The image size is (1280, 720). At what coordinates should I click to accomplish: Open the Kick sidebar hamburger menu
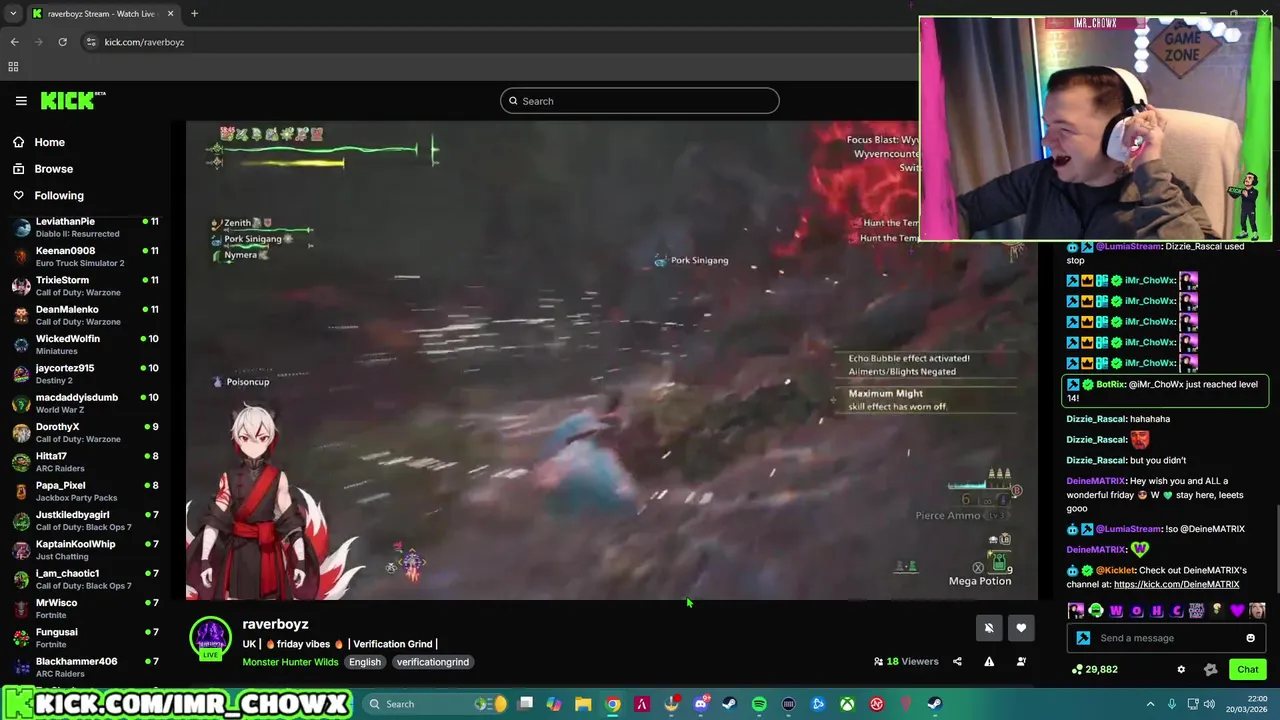[x=21, y=101]
